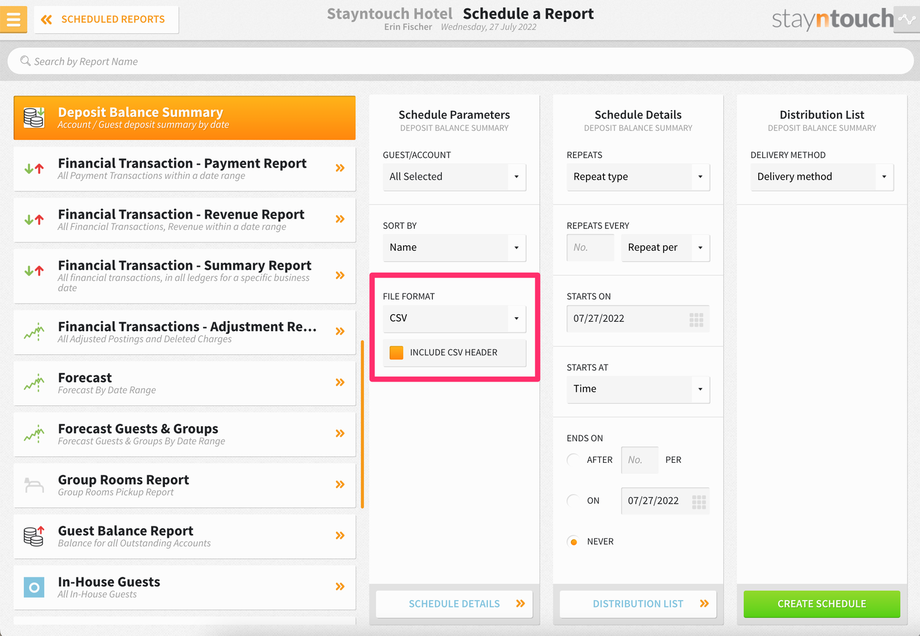The image size is (920, 636).
Task: Open the Delivery method dropdown
Action: pos(821,177)
